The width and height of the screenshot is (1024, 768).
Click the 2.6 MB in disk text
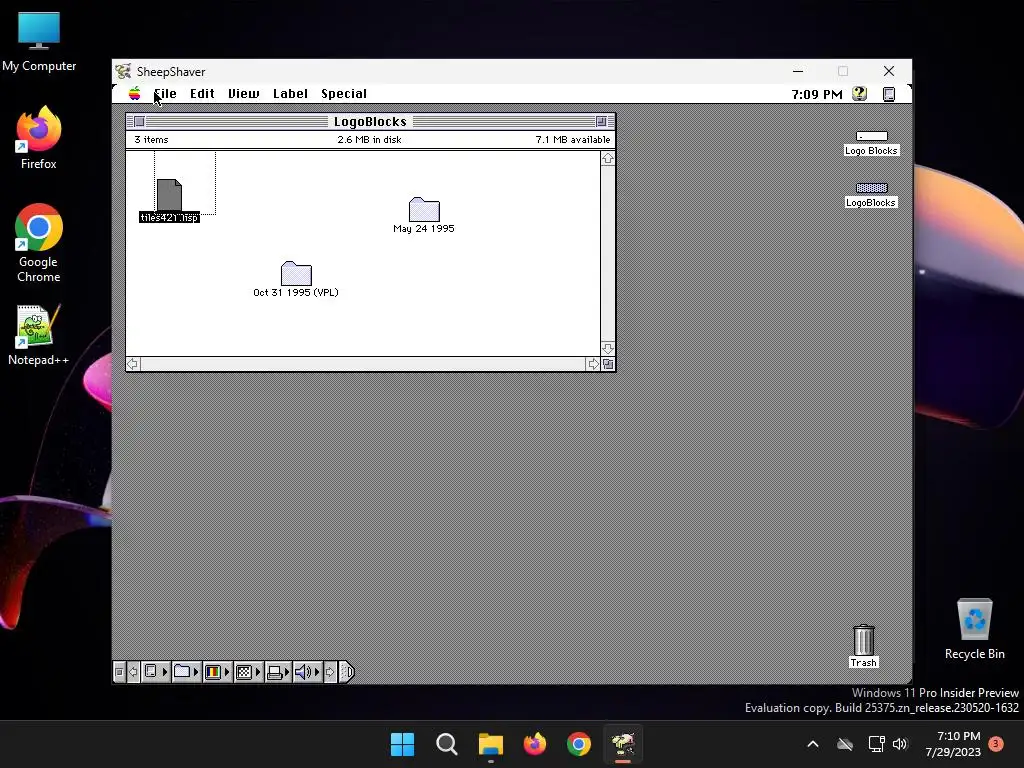click(370, 140)
